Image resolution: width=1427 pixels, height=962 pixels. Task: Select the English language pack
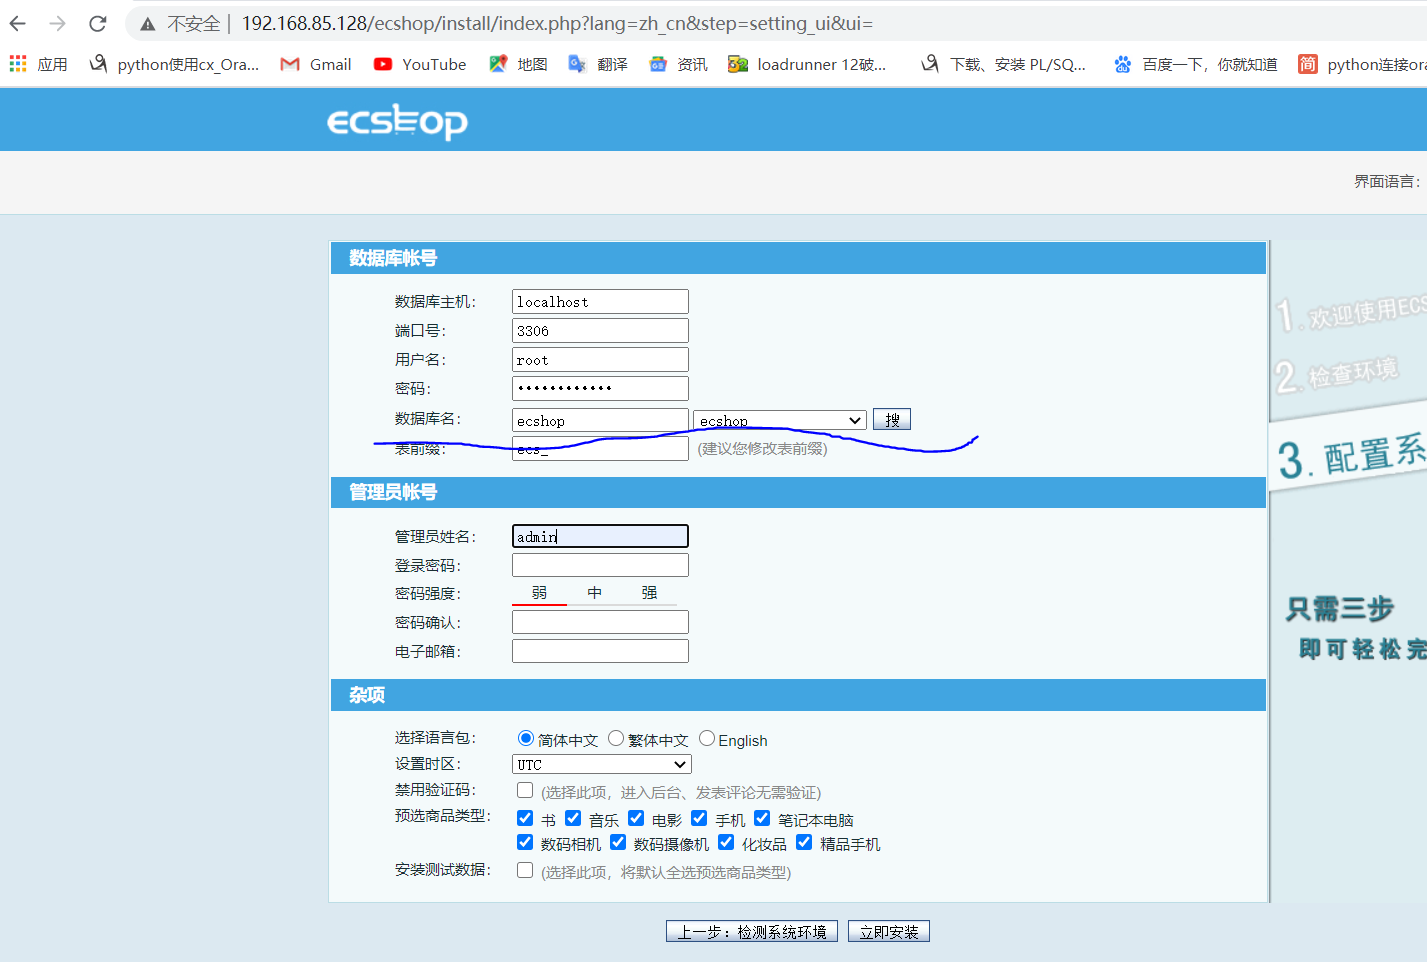pos(706,738)
